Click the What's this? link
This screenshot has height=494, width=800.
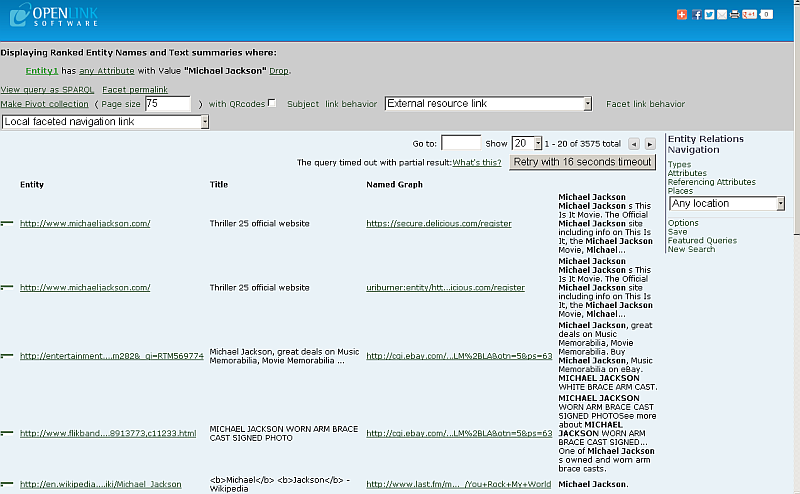point(477,163)
